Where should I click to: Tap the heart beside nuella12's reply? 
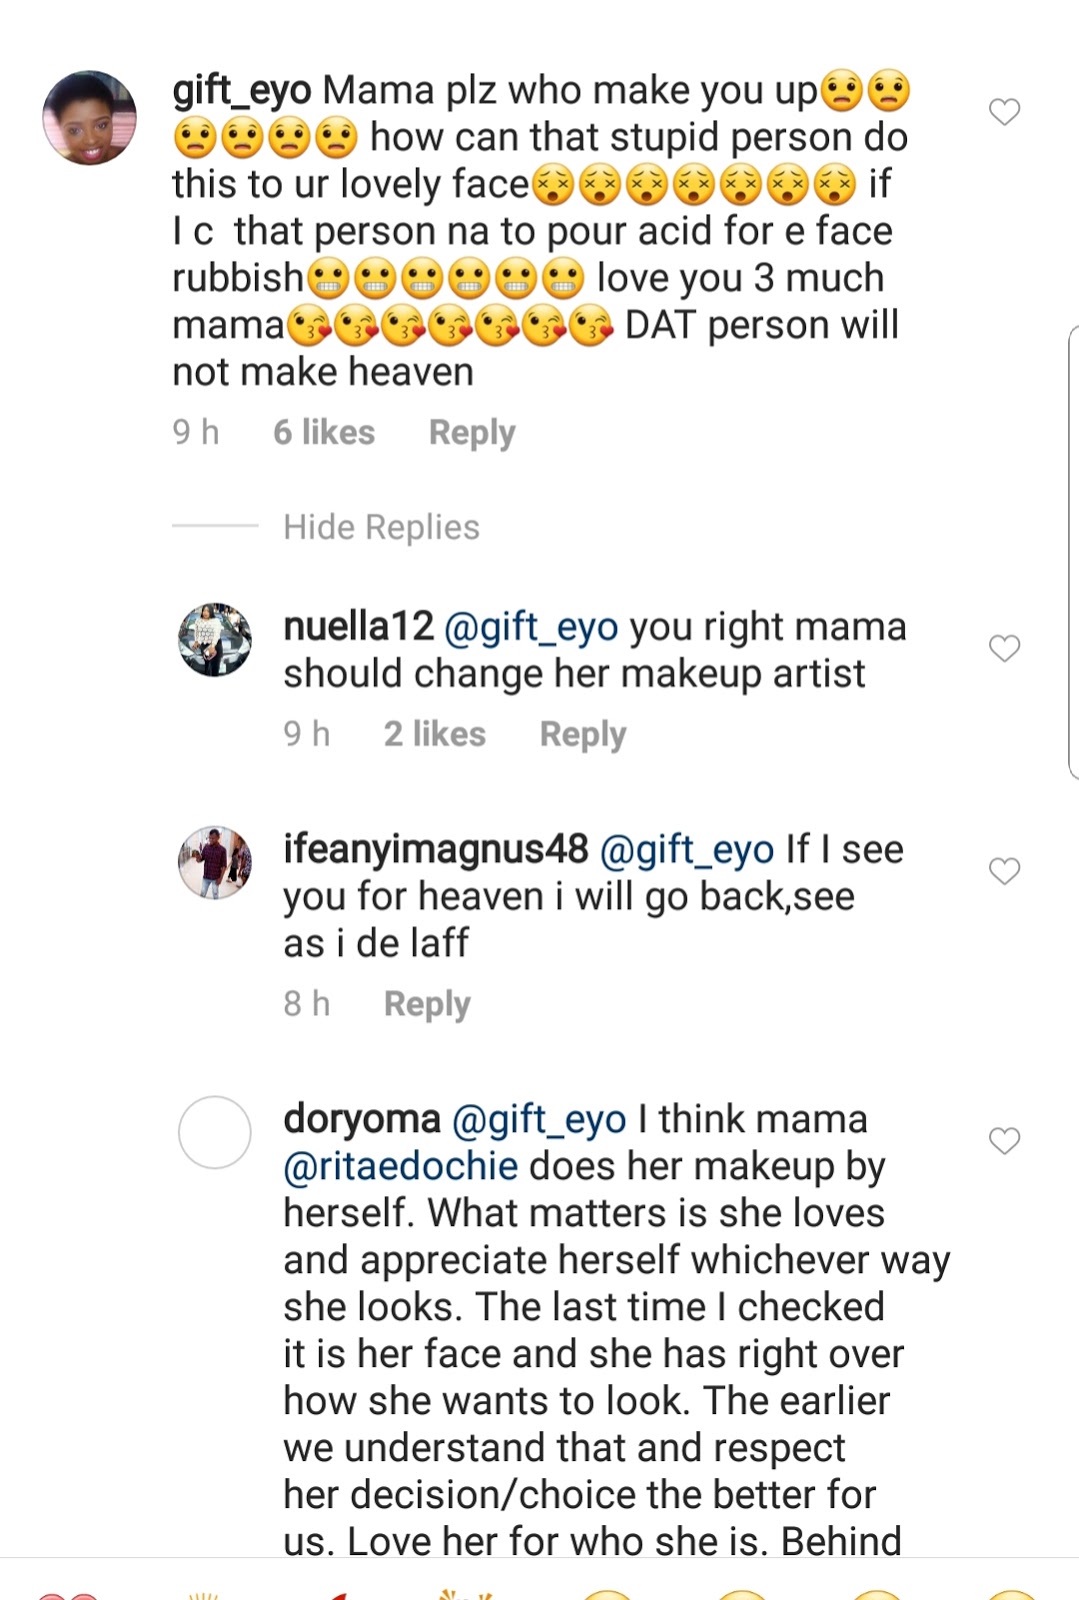tap(1004, 649)
